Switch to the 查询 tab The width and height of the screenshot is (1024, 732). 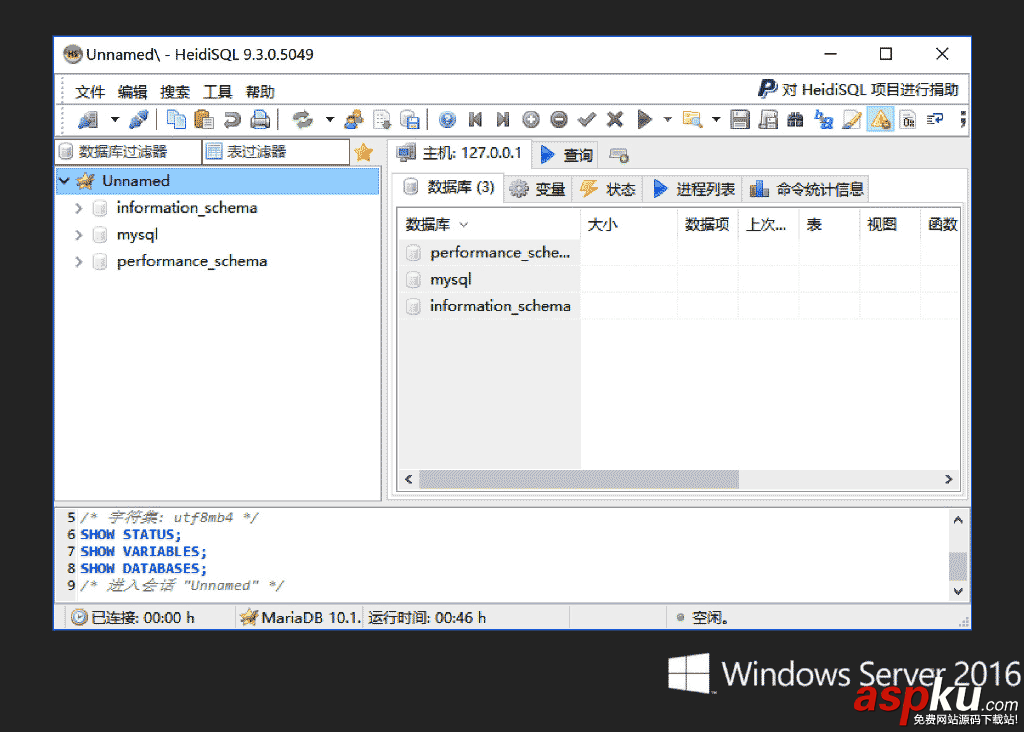point(567,155)
